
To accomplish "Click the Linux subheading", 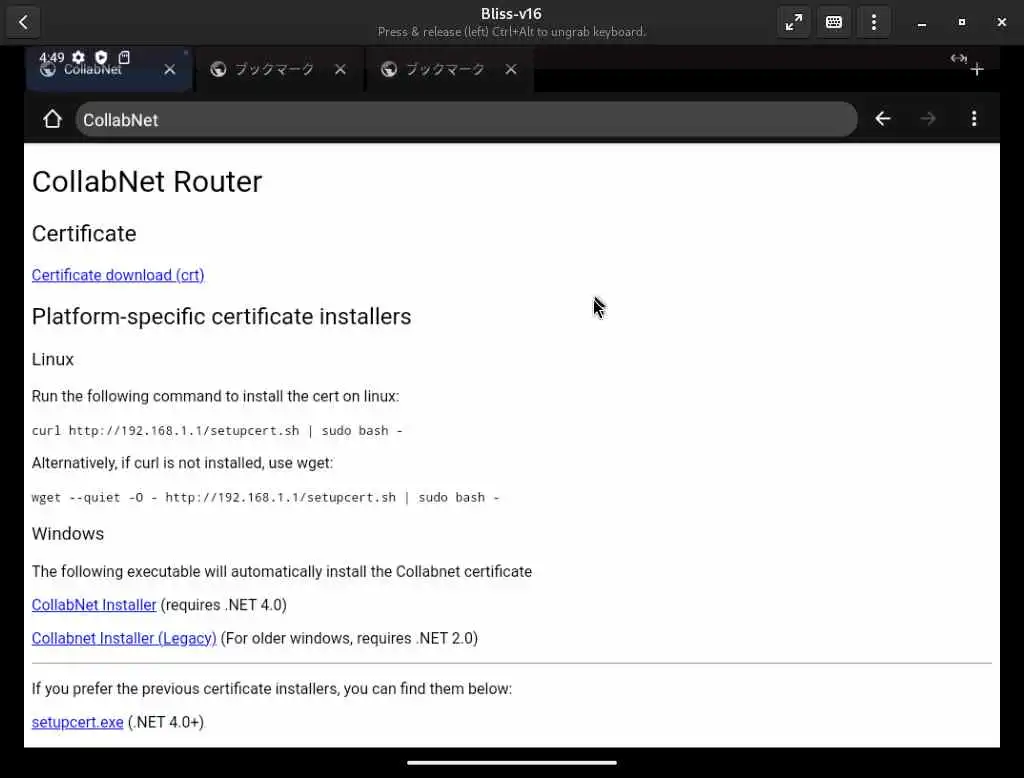I will click(53, 359).
